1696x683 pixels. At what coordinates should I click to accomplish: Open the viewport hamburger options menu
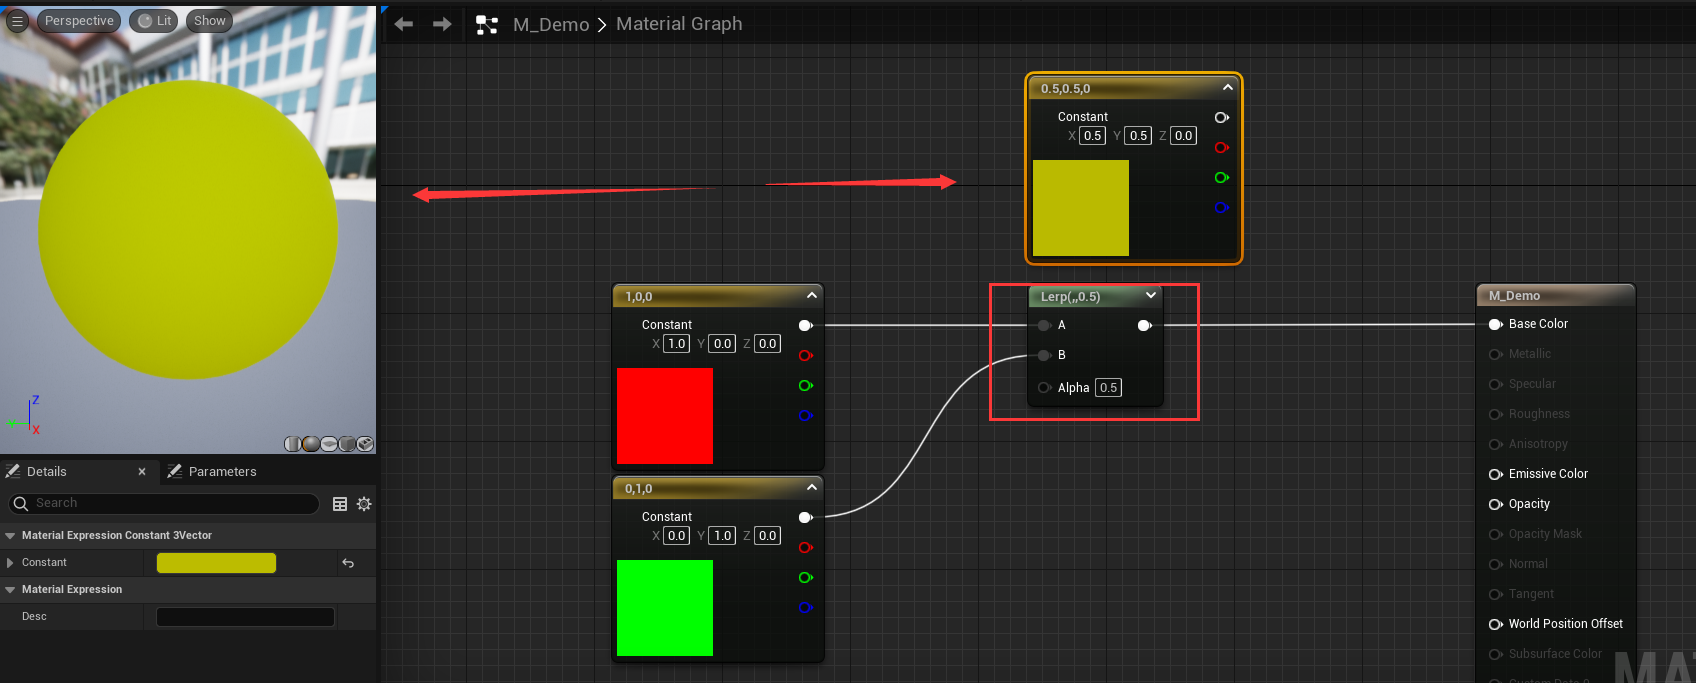[x=17, y=21]
